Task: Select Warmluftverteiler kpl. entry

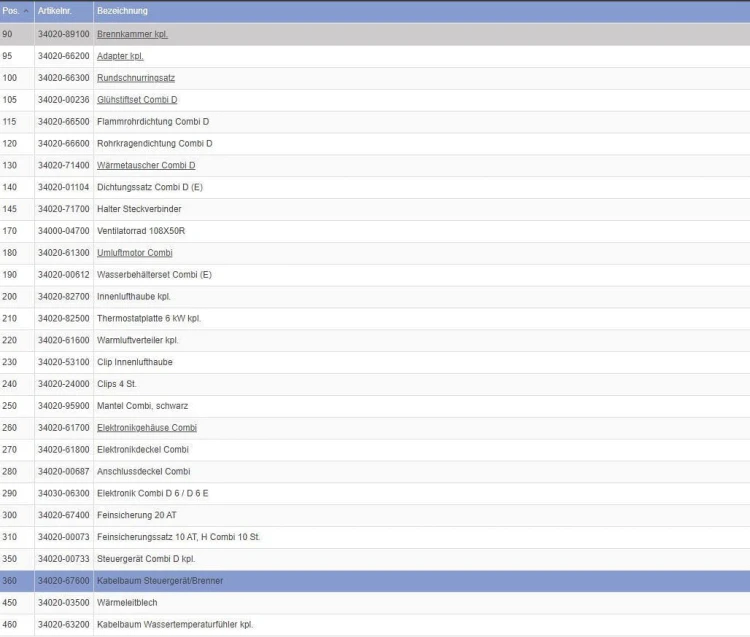Action: 138,340
